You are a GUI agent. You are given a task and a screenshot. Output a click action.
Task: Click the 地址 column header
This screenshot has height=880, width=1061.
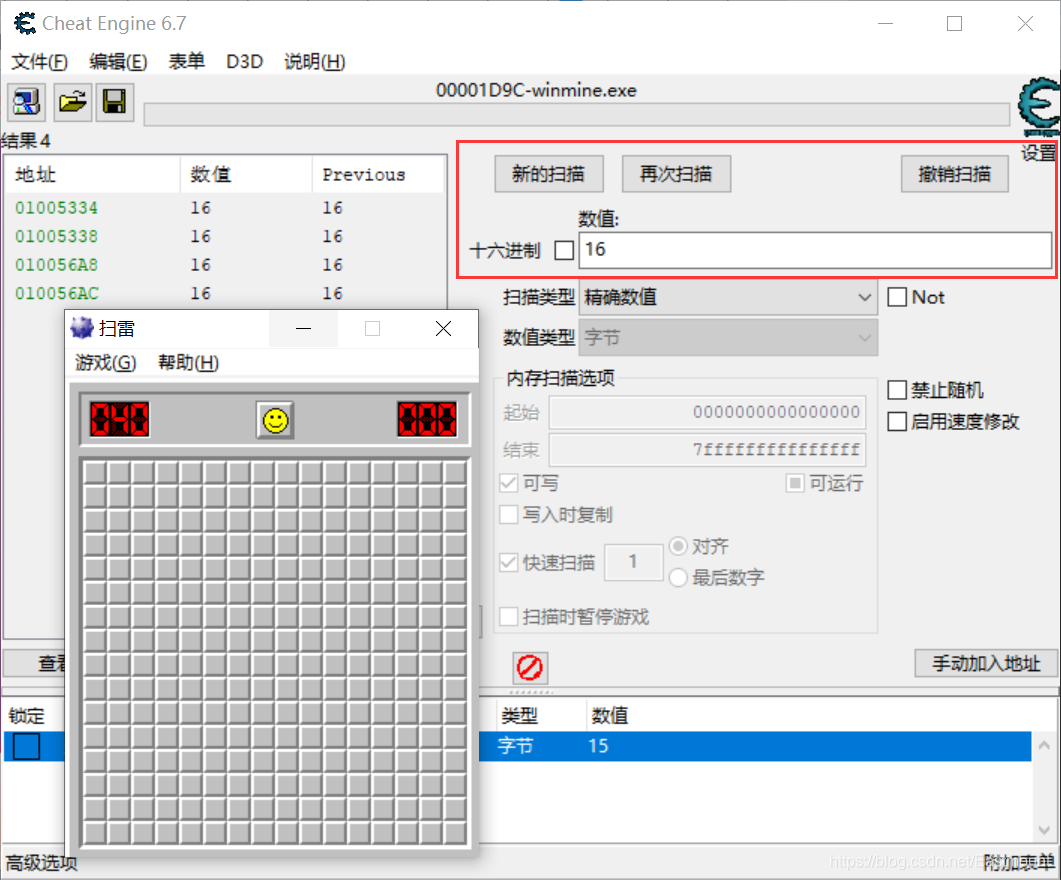(93, 175)
